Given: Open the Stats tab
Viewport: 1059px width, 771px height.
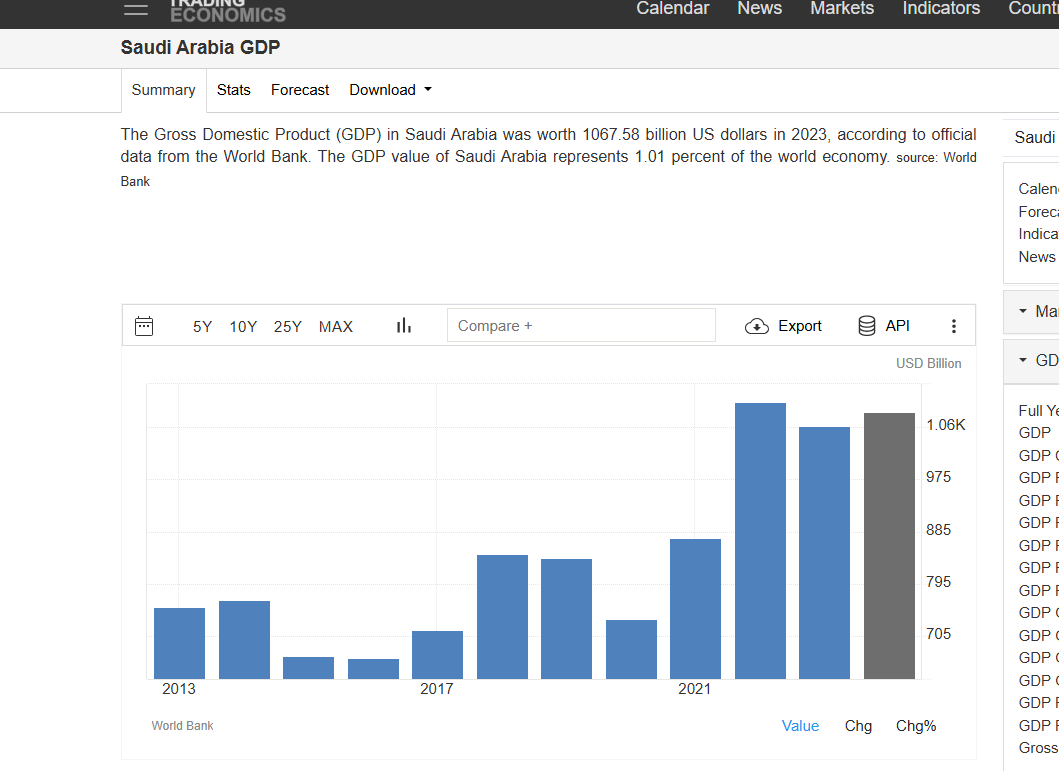Looking at the screenshot, I should (233, 90).
